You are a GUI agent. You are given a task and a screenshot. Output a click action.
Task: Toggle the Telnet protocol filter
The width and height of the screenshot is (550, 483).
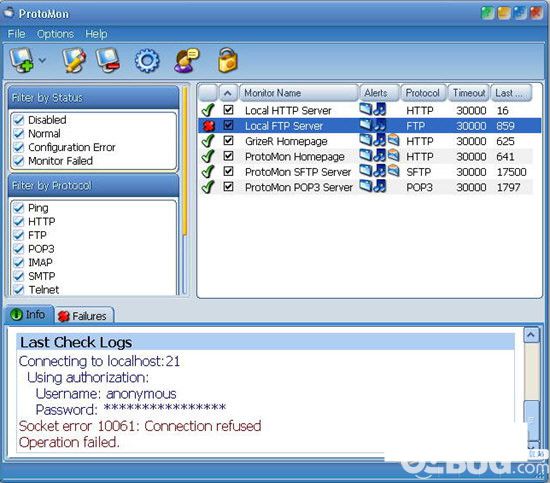pos(18,290)
